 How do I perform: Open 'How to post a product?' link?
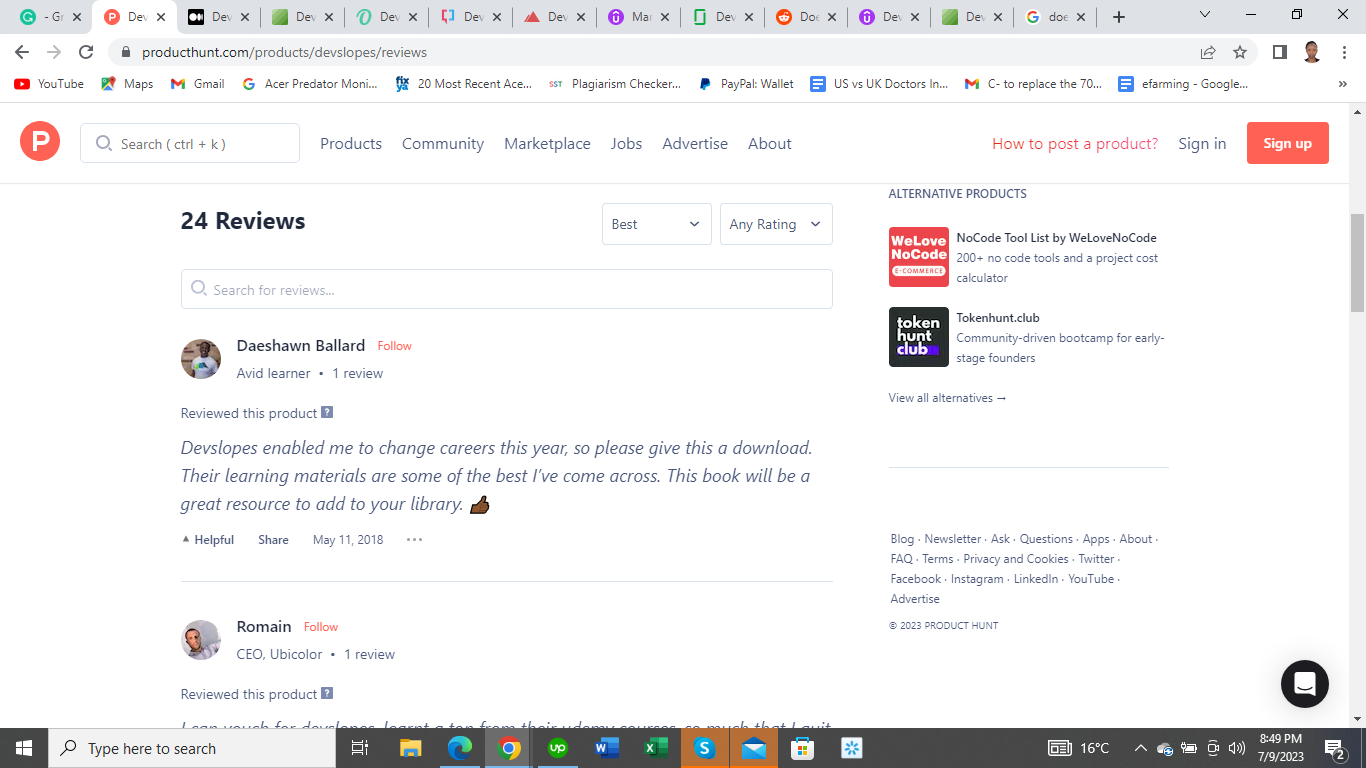point(1075,143)
